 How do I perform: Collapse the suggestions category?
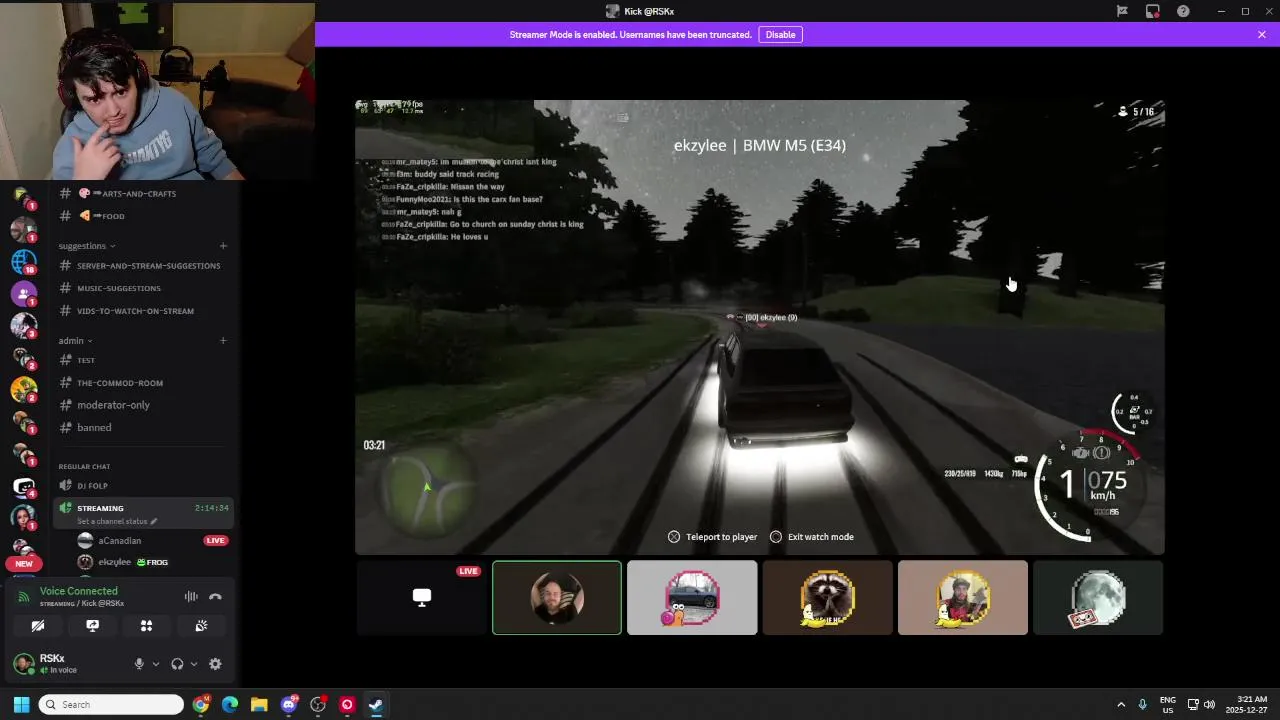pyautogui.click(x=87, y=246)
